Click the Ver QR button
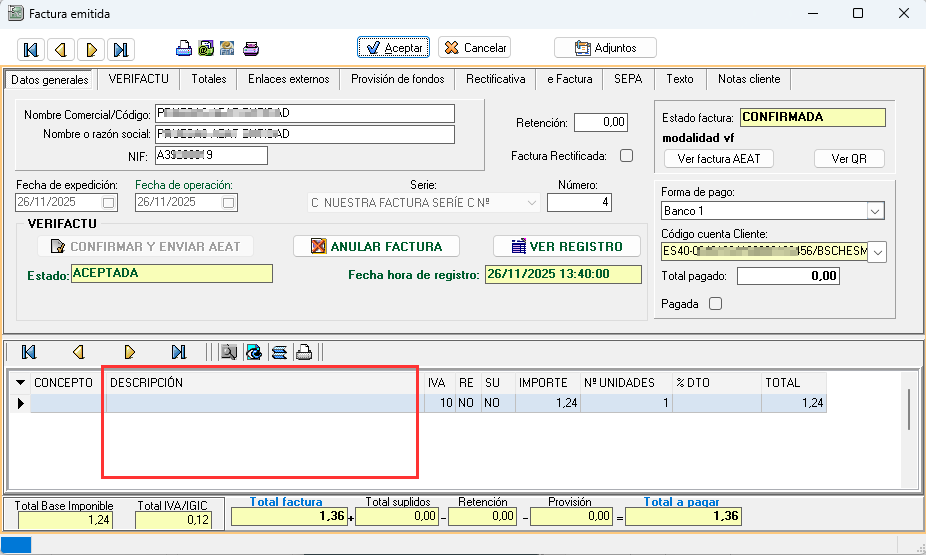The width and height of the screenshot is (926, 555). [845, 159]
